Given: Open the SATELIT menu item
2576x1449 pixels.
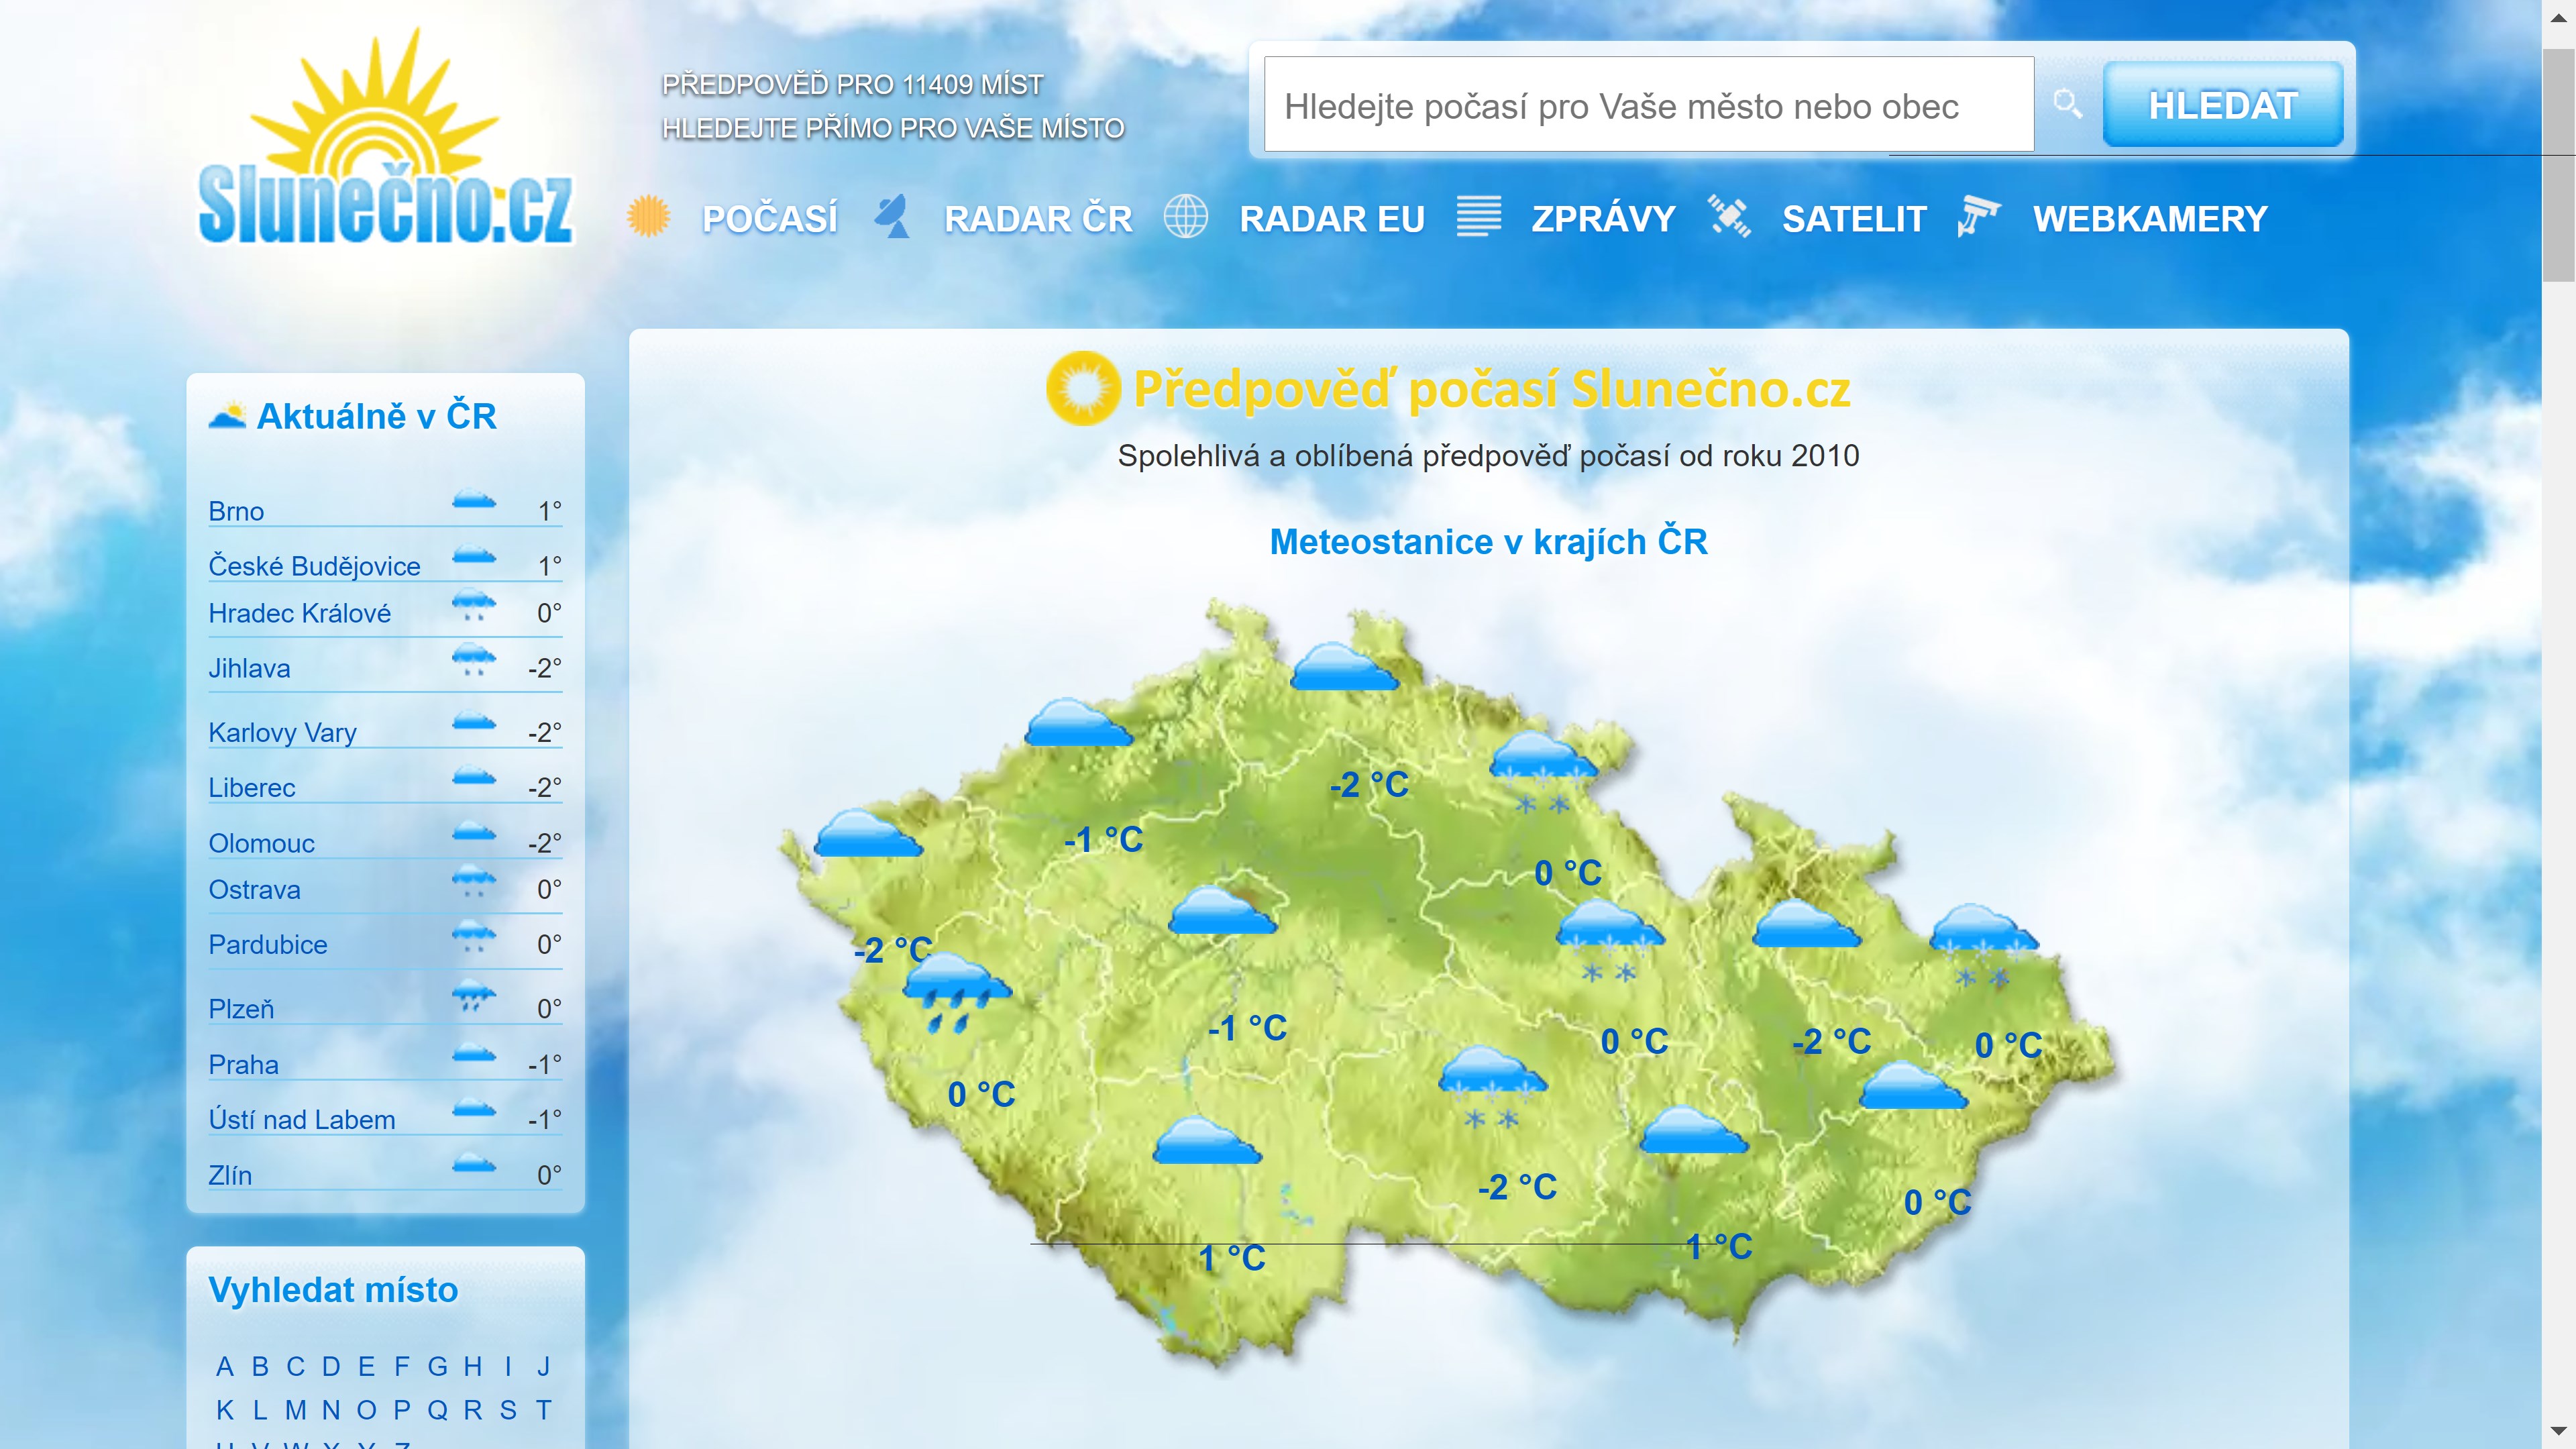Looking at the screenshot, I should pos(1853,219).
